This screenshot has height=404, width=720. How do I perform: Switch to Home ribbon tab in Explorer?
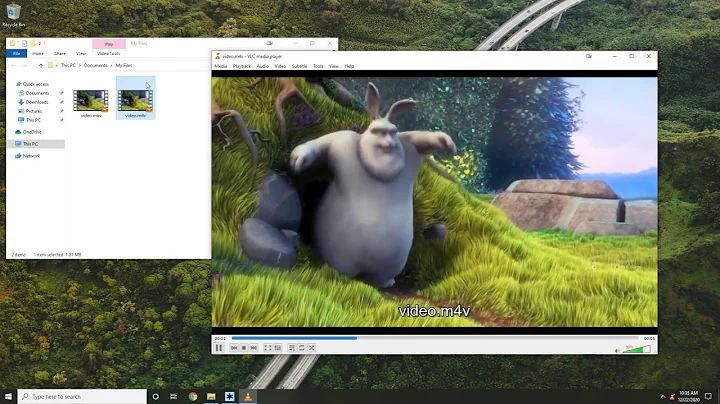click(38, 53)
